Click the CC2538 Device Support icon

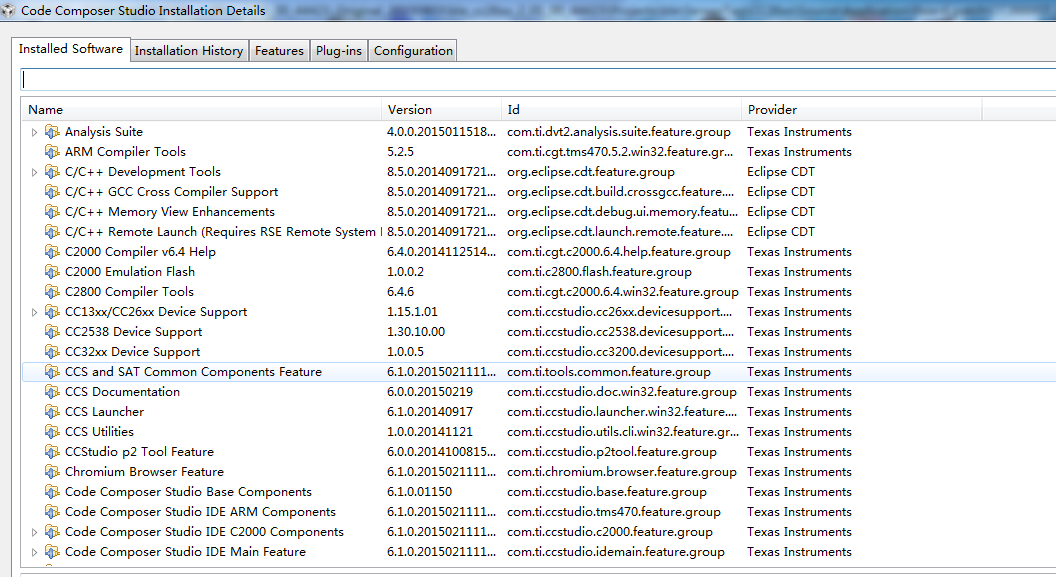click(53, 332)
